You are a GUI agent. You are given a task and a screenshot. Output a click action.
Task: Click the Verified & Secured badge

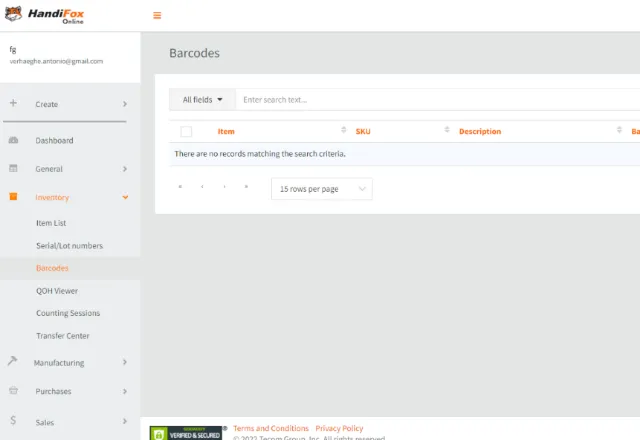click(186, 433)
